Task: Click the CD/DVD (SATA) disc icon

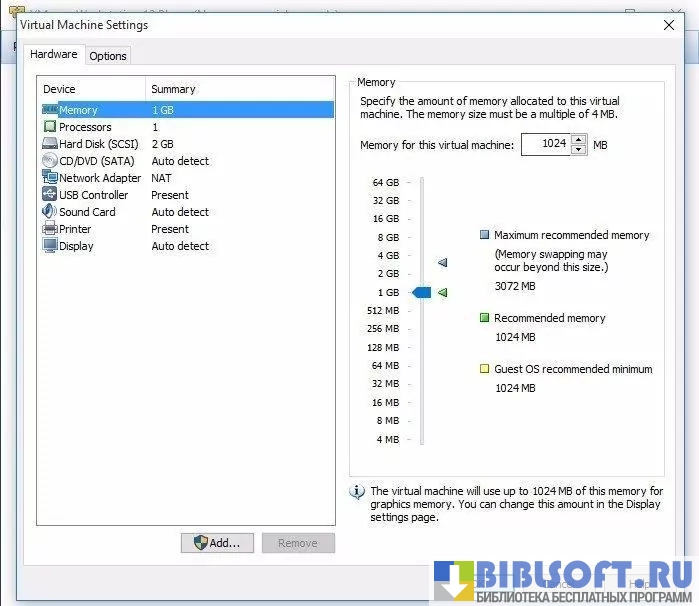Action: point(50,161)
